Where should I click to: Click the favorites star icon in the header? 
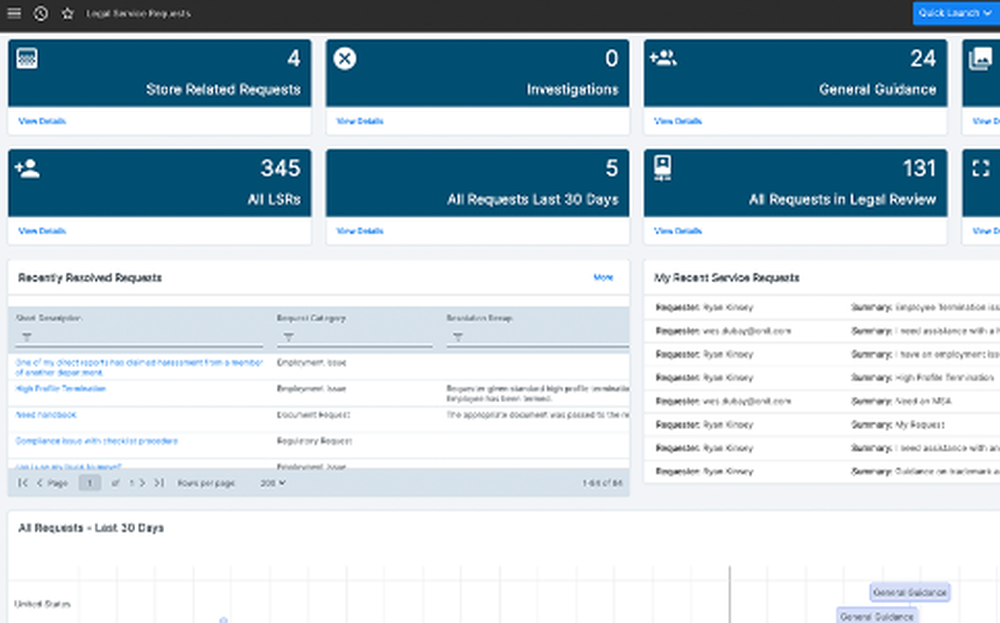[x=66, y=13]
